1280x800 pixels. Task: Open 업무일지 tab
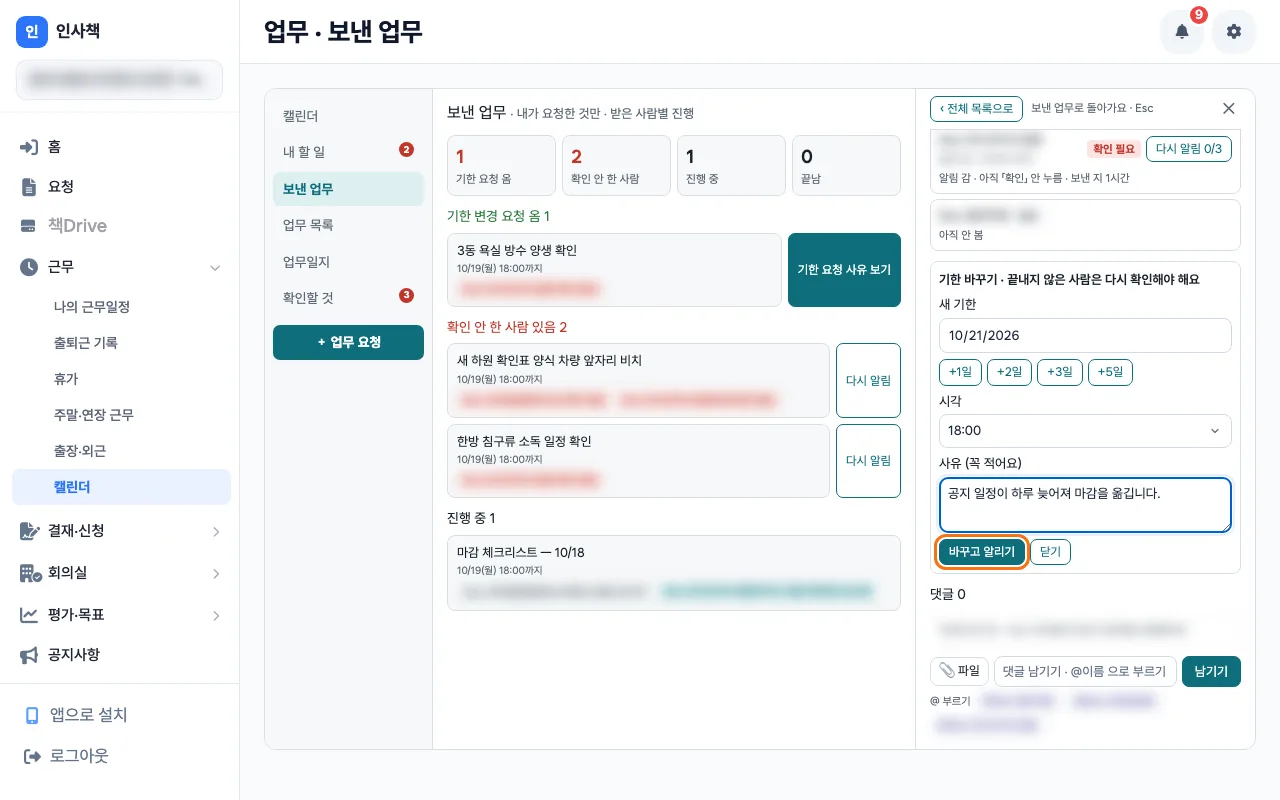[x=348, y=261]
